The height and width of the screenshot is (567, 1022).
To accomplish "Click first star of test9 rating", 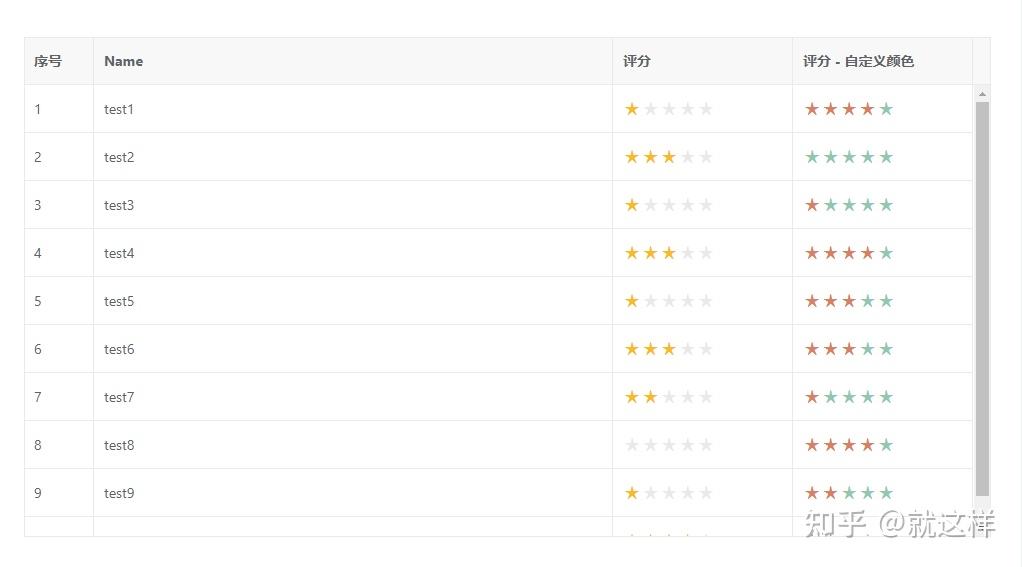I will coord(632,493).
